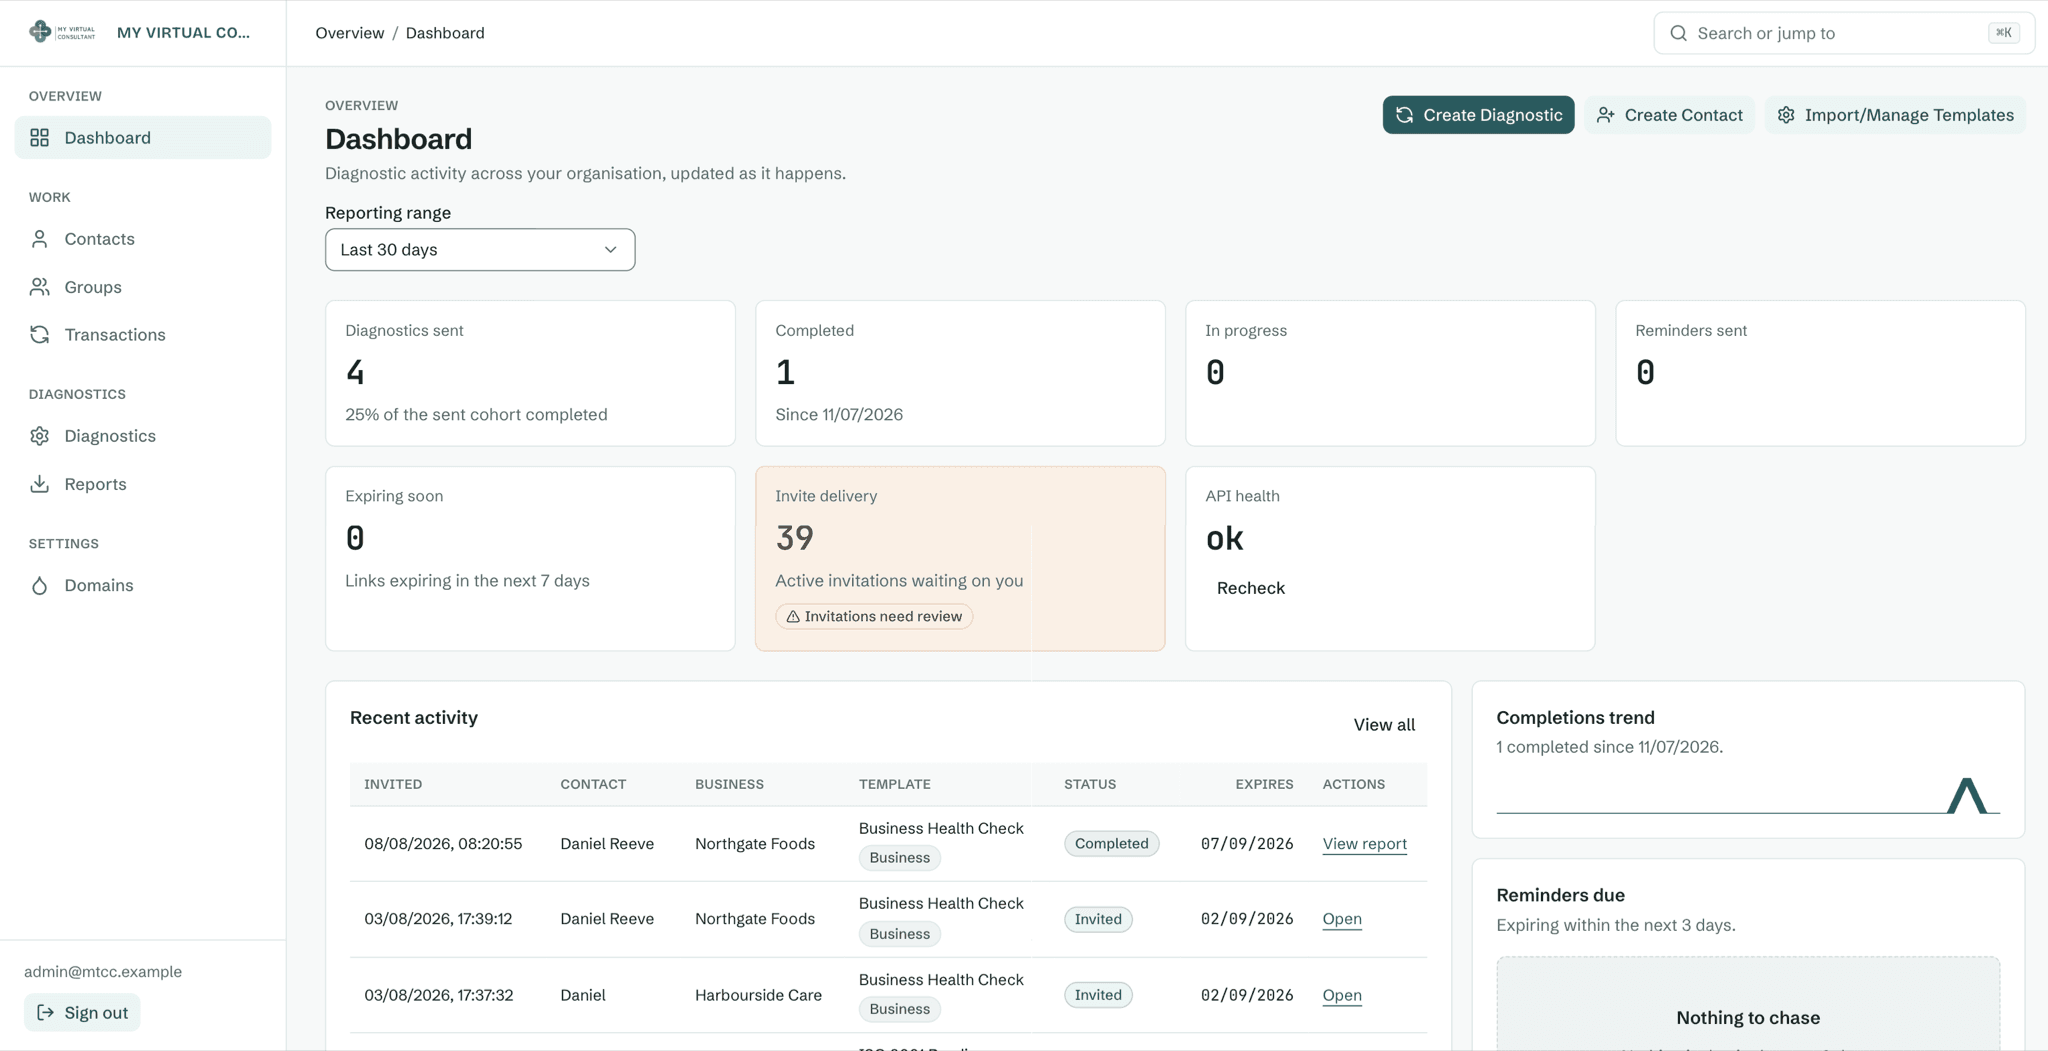Open the Domains settings page
This screenshot has height=1051, width=2048.
pyautogui.click(x=143, y=586)
